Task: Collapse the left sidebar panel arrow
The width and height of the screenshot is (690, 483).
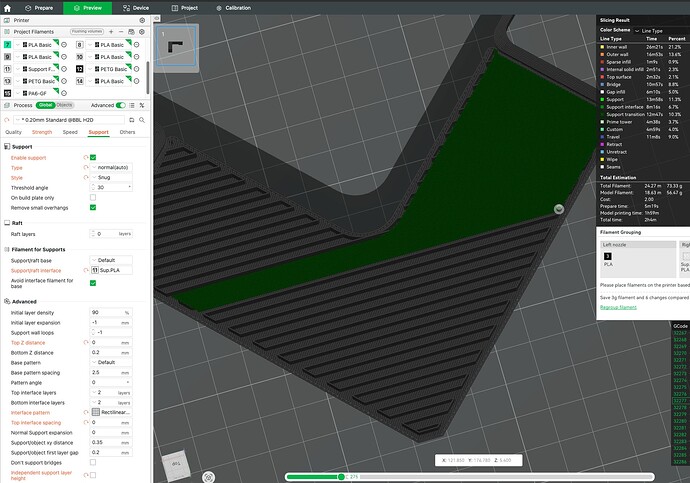Action: coord(157,18)
